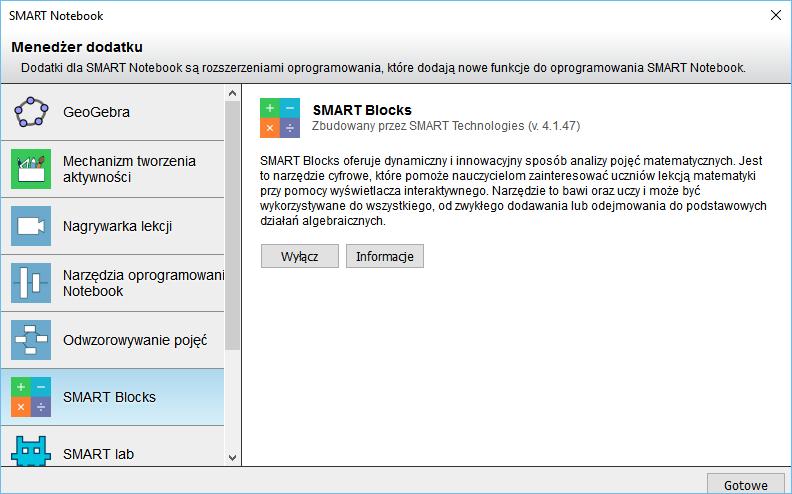Click the SMART Blocks icon in list

point(31,397)
